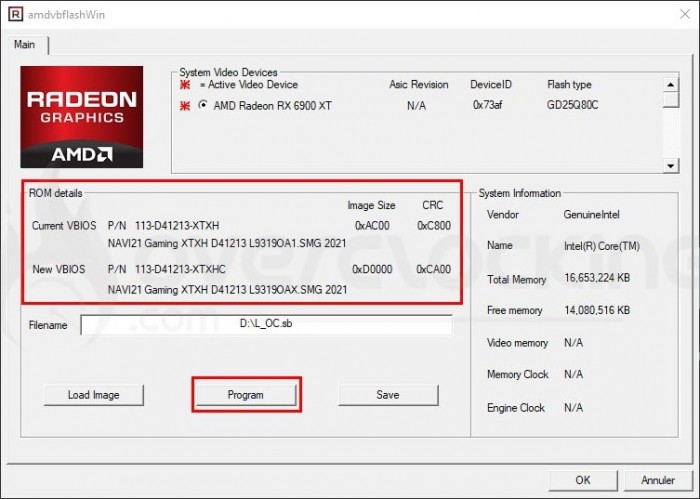Cancel with the Annuler button

coord(658,480)
